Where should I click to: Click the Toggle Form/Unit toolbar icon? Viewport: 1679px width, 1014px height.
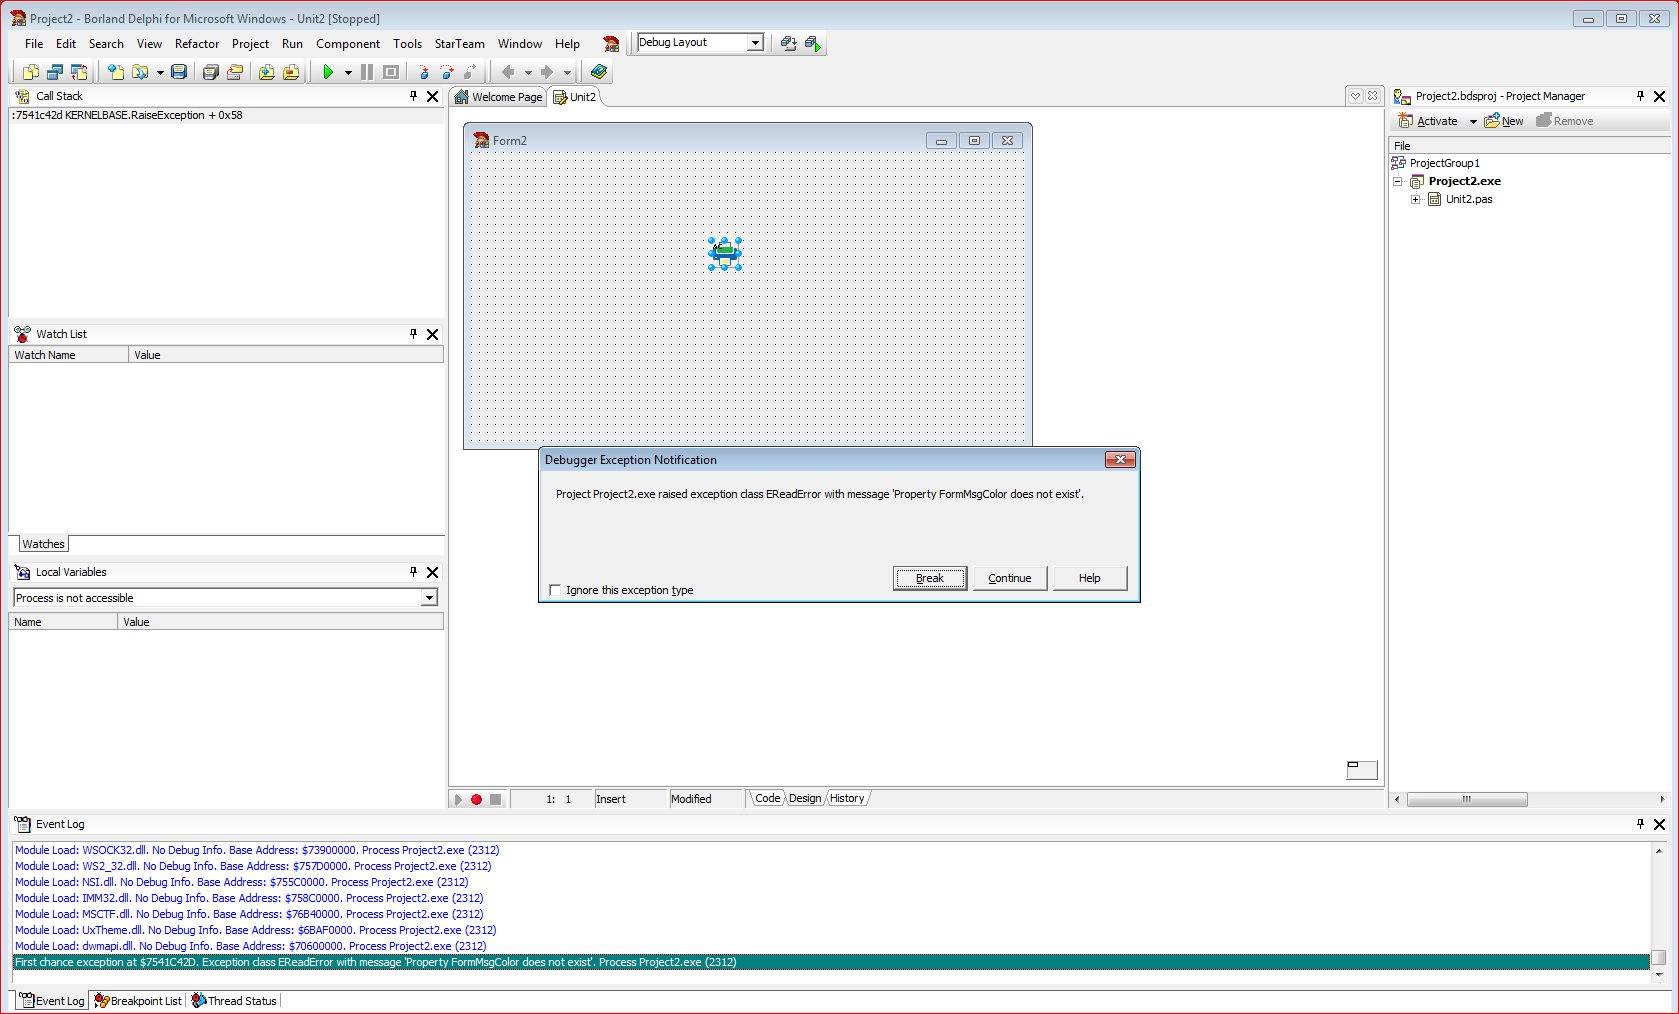click(x=79, y=72)
